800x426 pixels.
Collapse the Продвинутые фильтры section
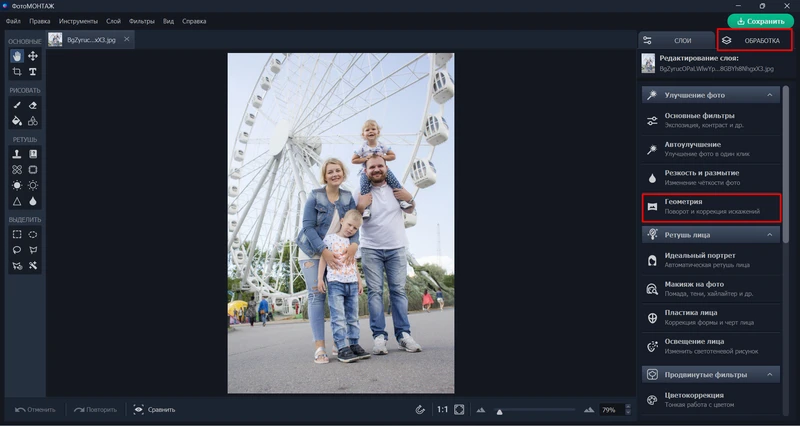pyautogui.click(x=769, y=374)
